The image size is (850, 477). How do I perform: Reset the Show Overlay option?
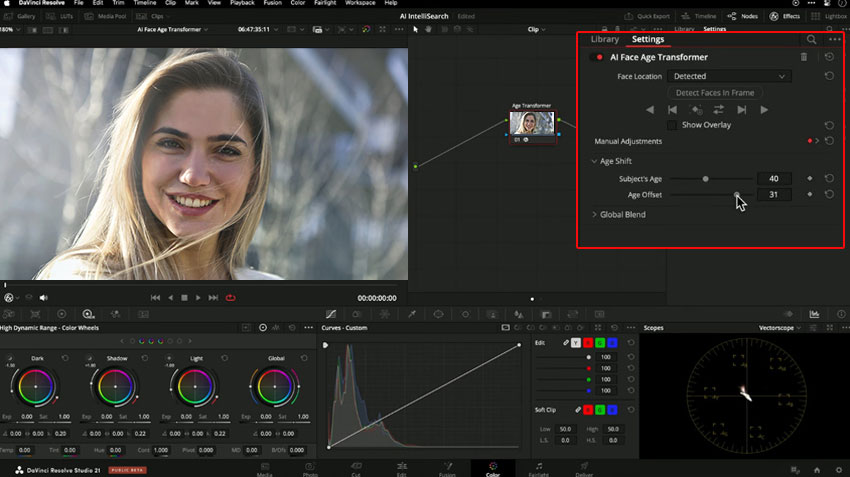829,125
